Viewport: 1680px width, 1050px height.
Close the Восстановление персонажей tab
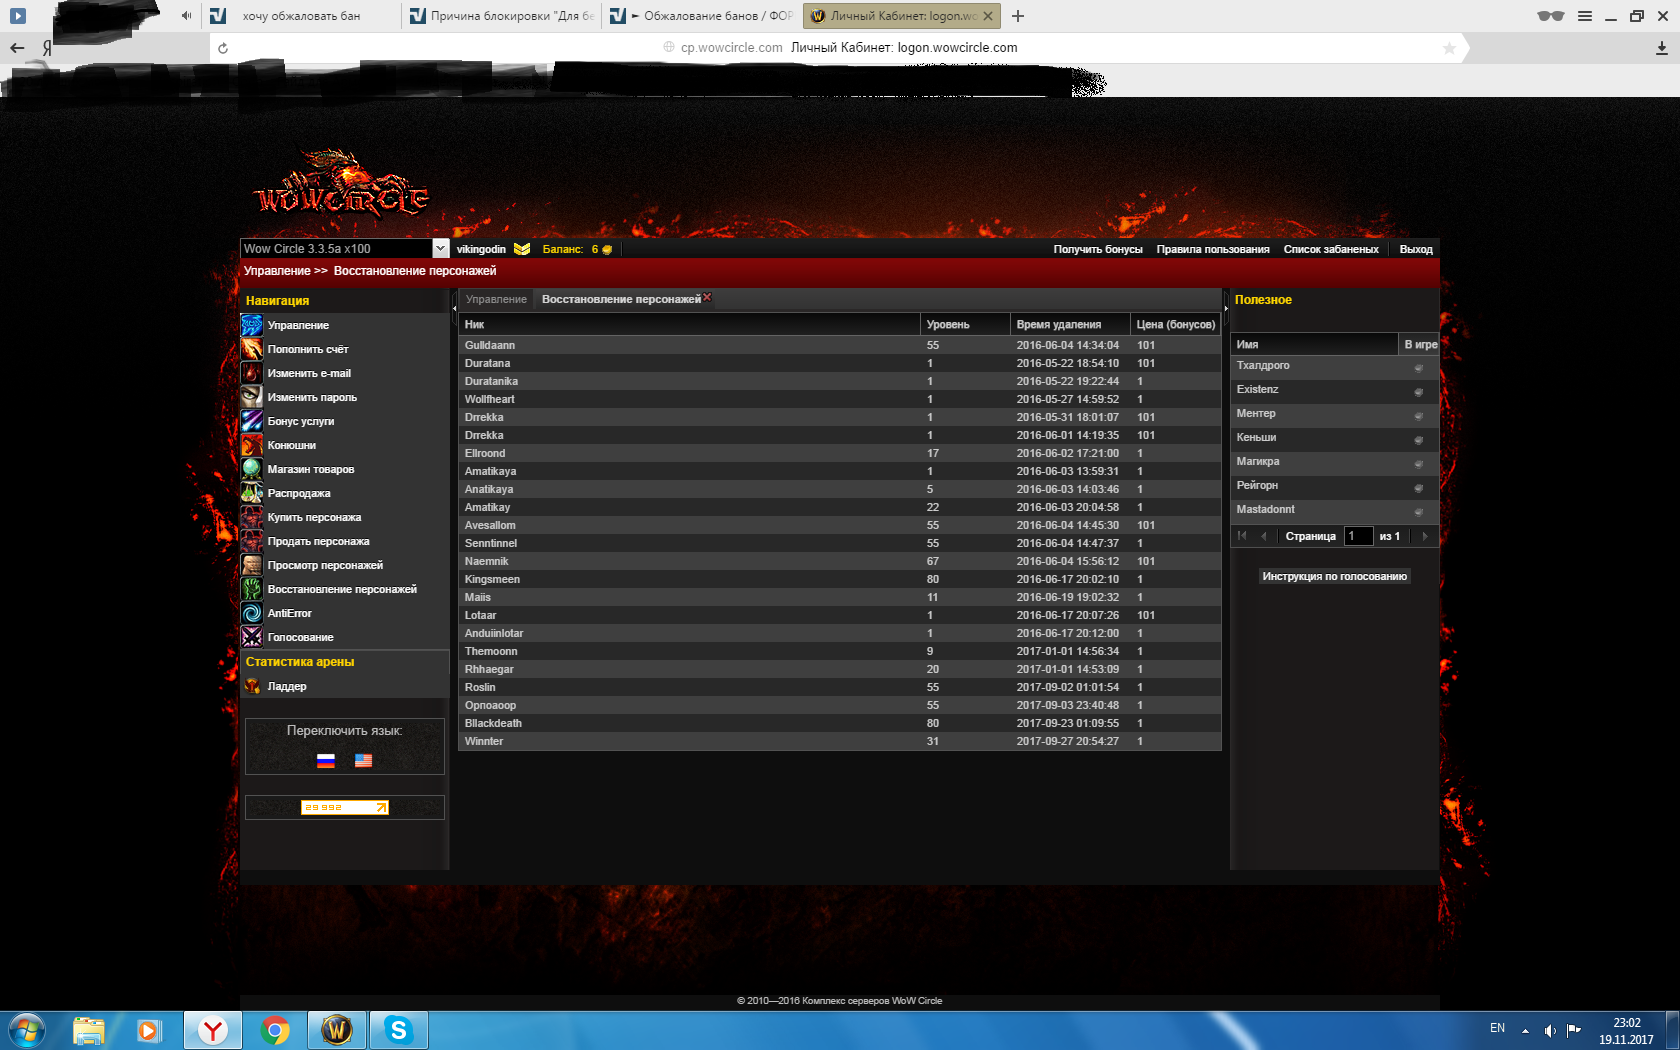707,297
